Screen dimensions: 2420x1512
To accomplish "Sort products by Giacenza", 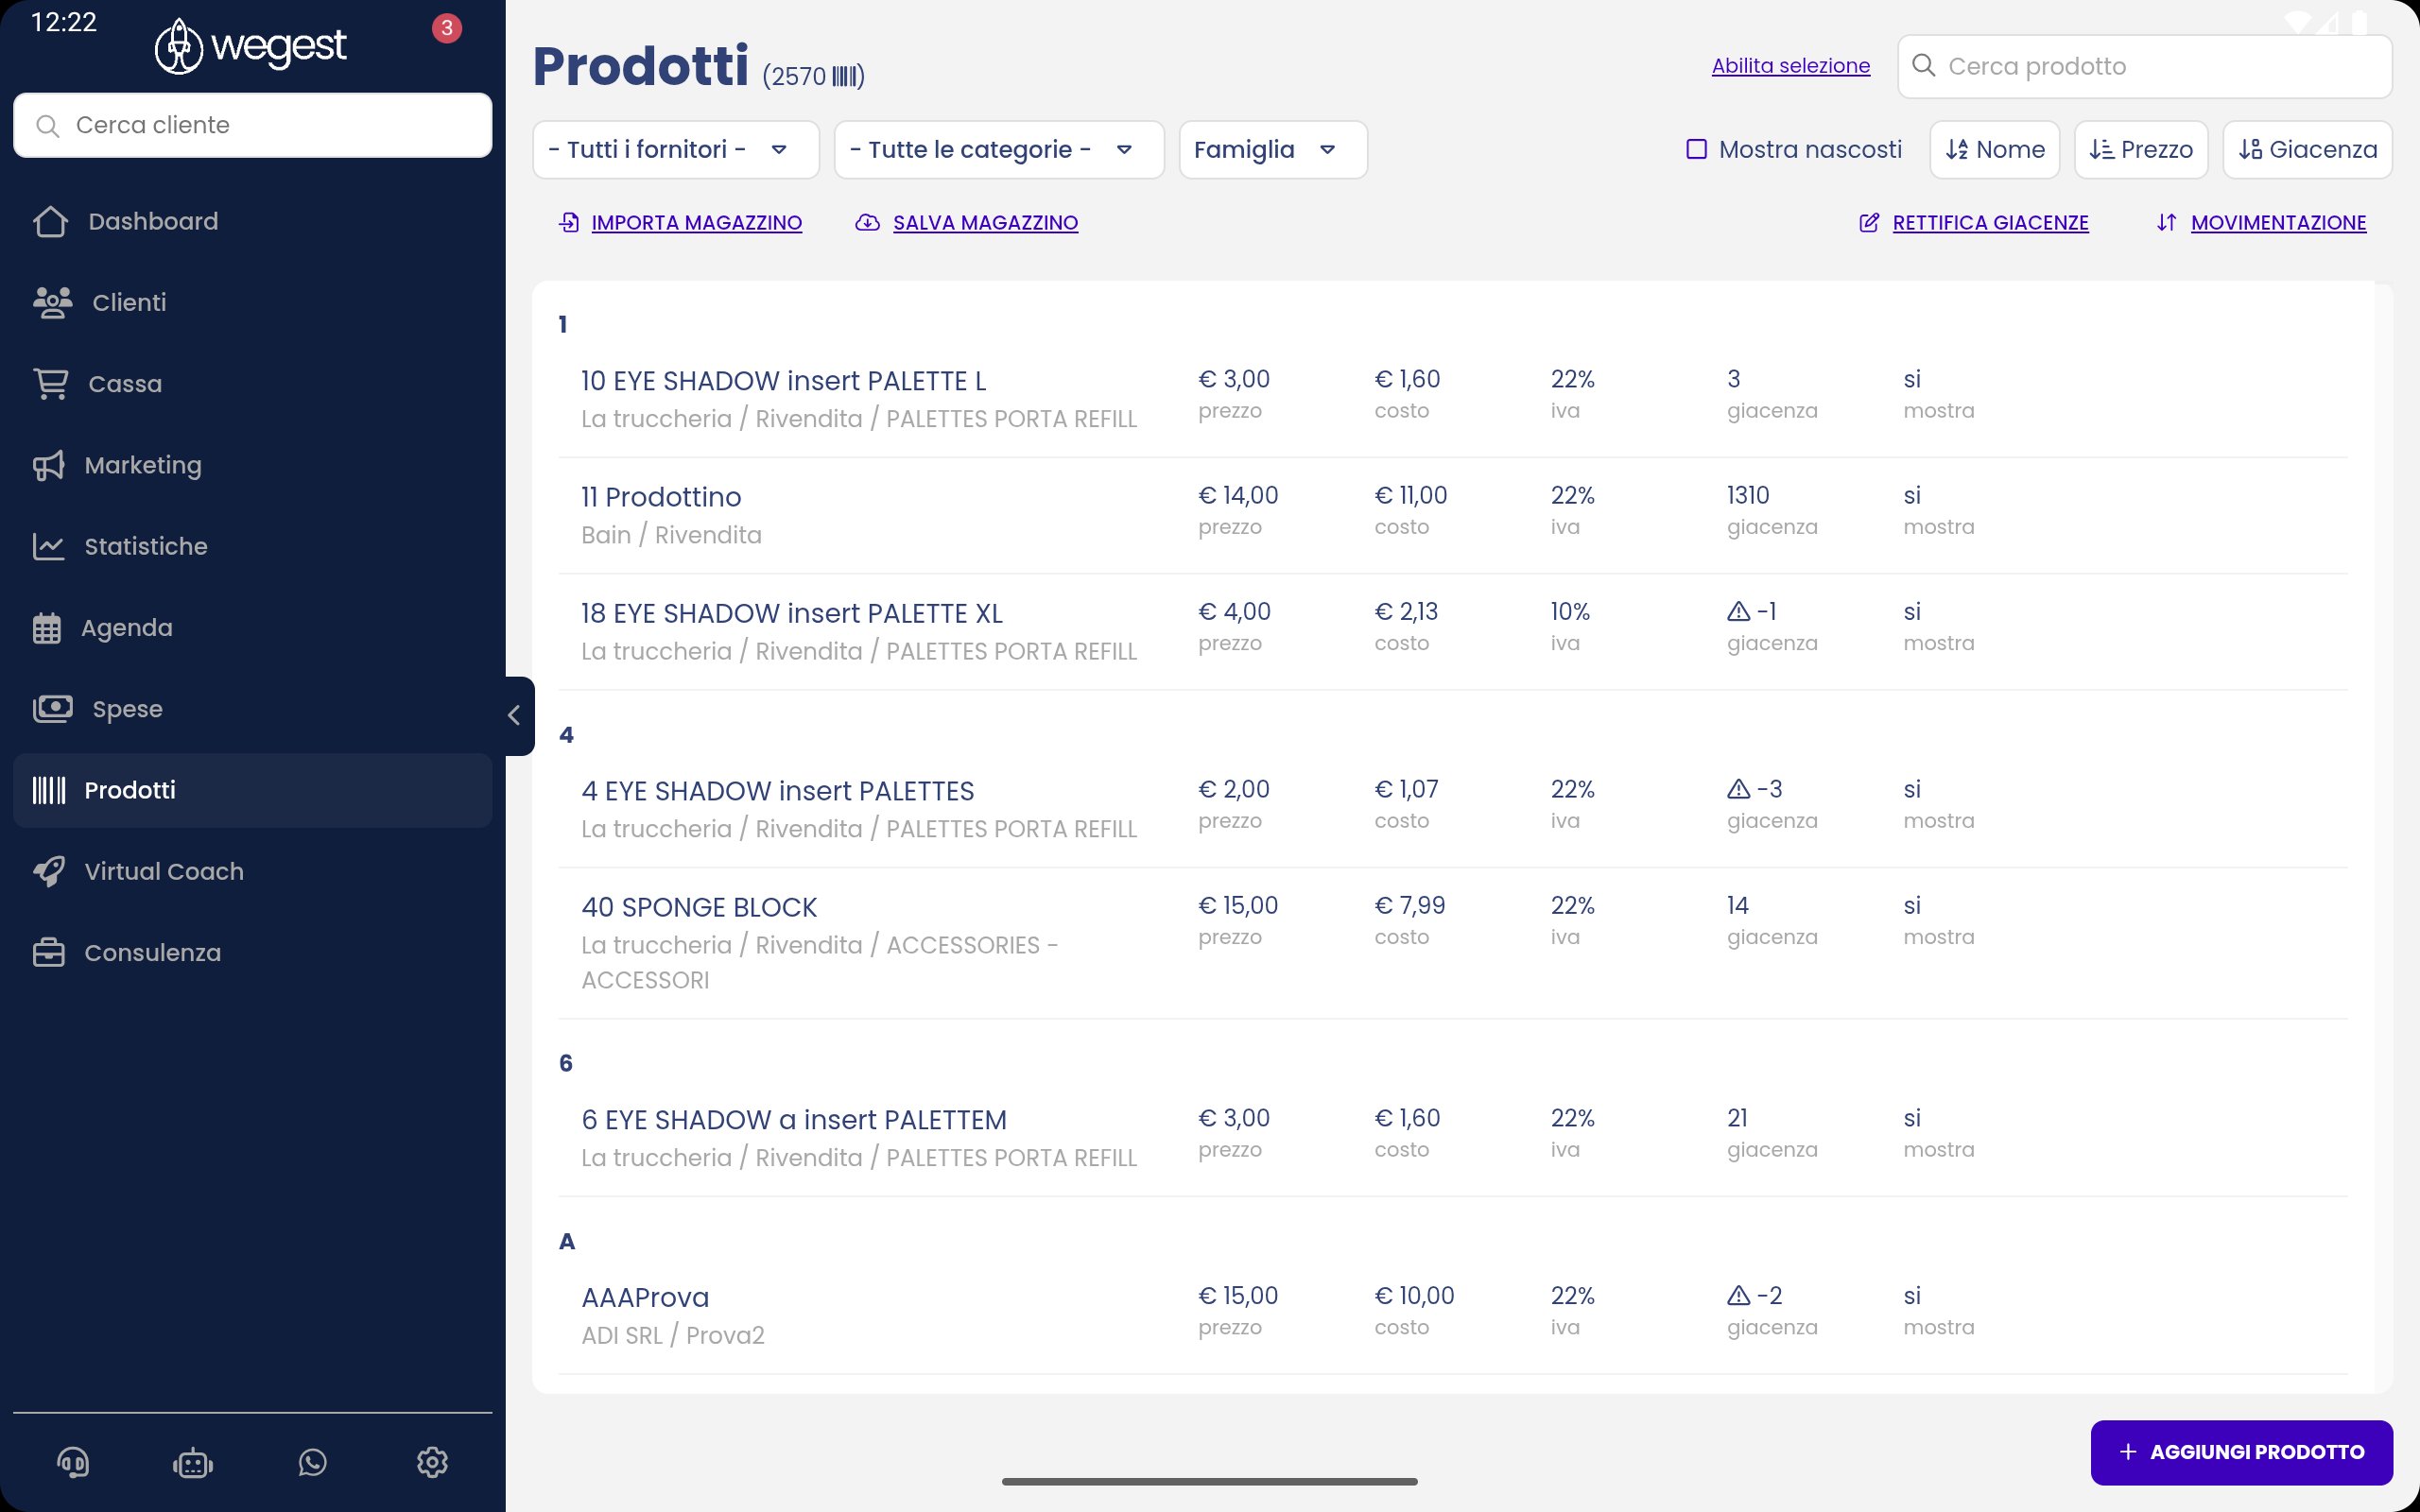I will click(x=2306, y=150).
